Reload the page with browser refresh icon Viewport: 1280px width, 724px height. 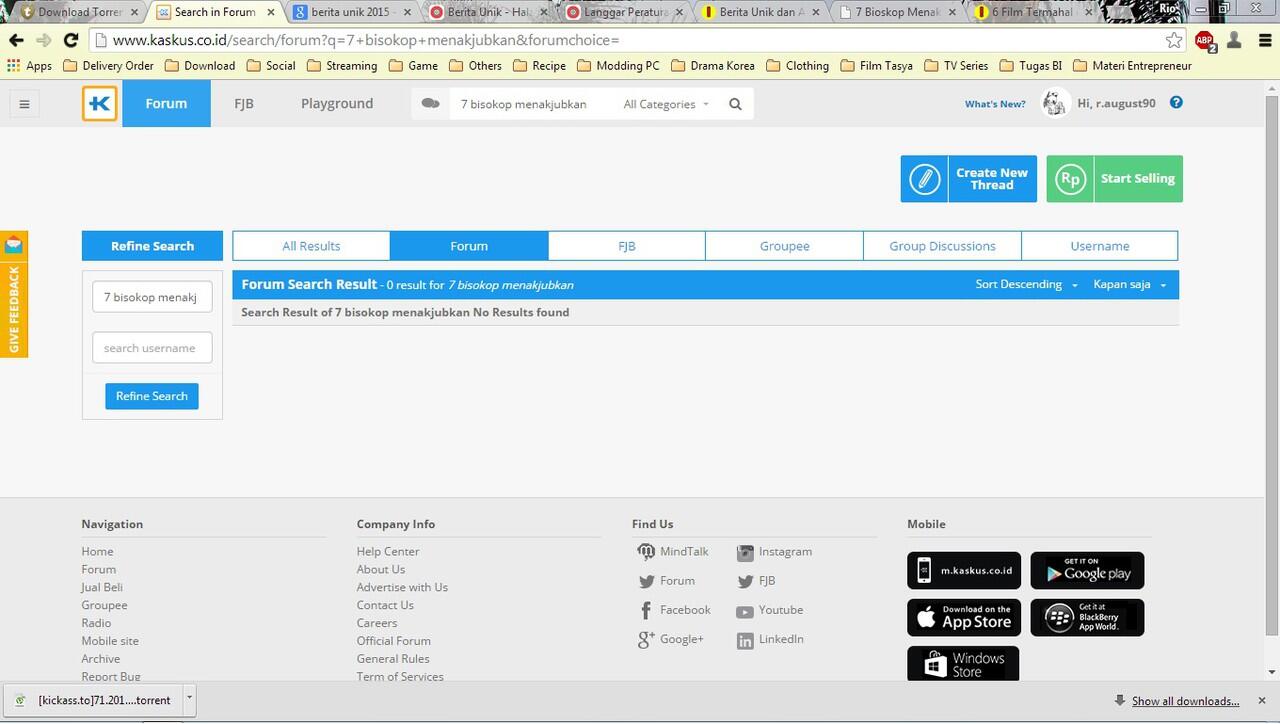(70, 40)
